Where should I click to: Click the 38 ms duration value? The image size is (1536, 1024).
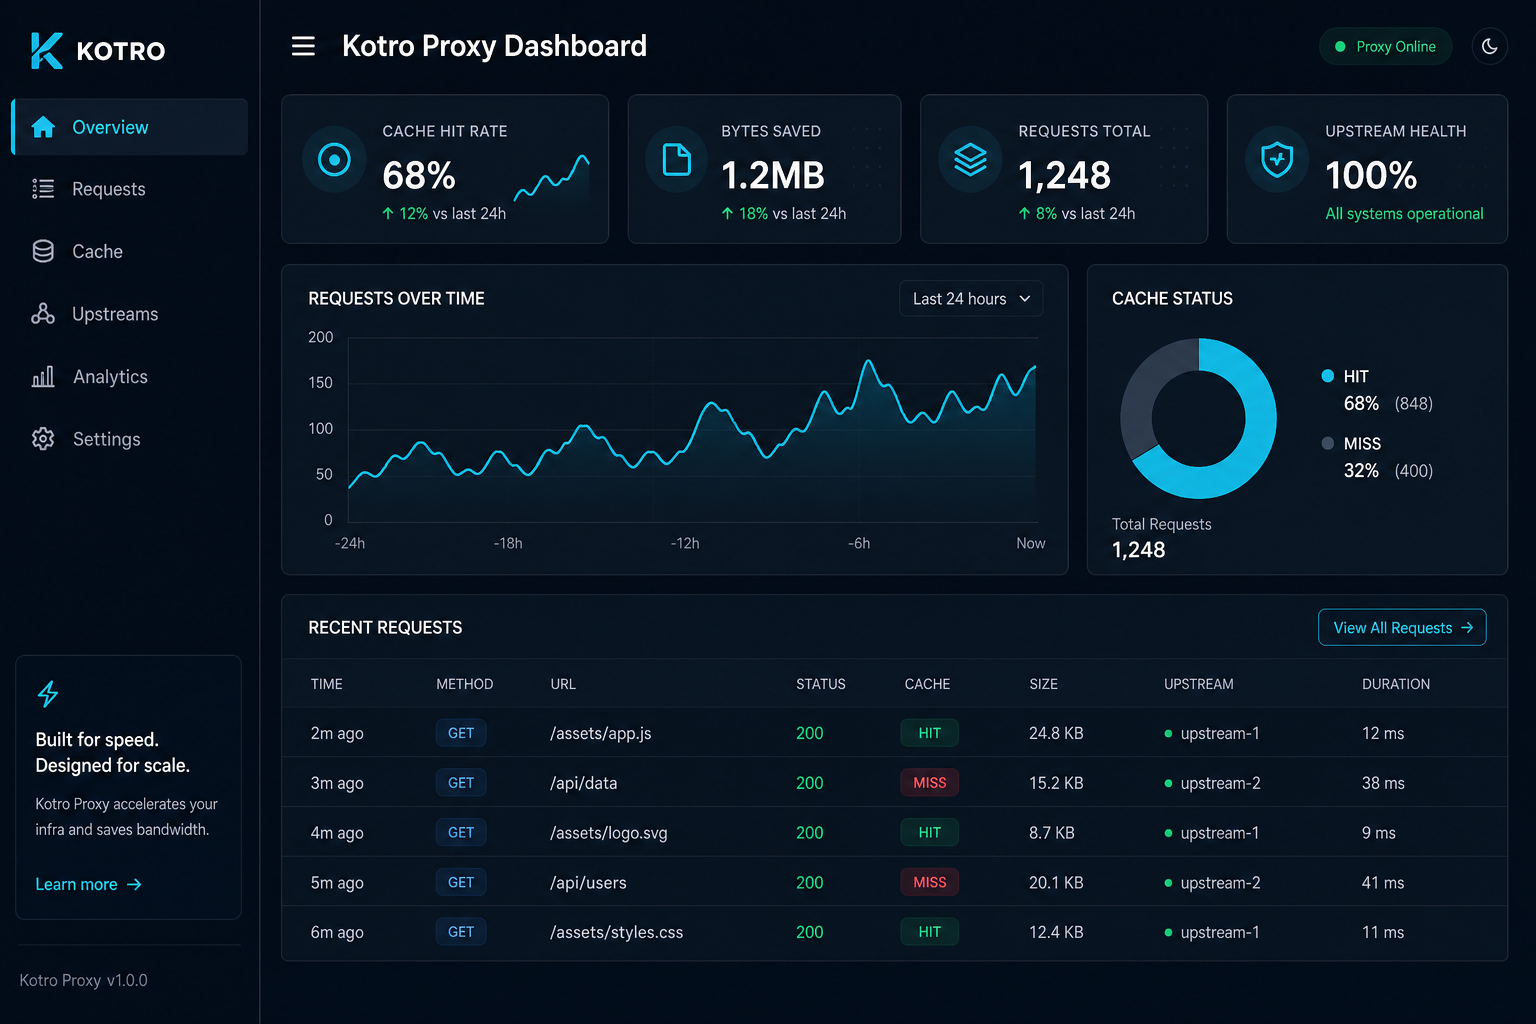point(1383,783)
